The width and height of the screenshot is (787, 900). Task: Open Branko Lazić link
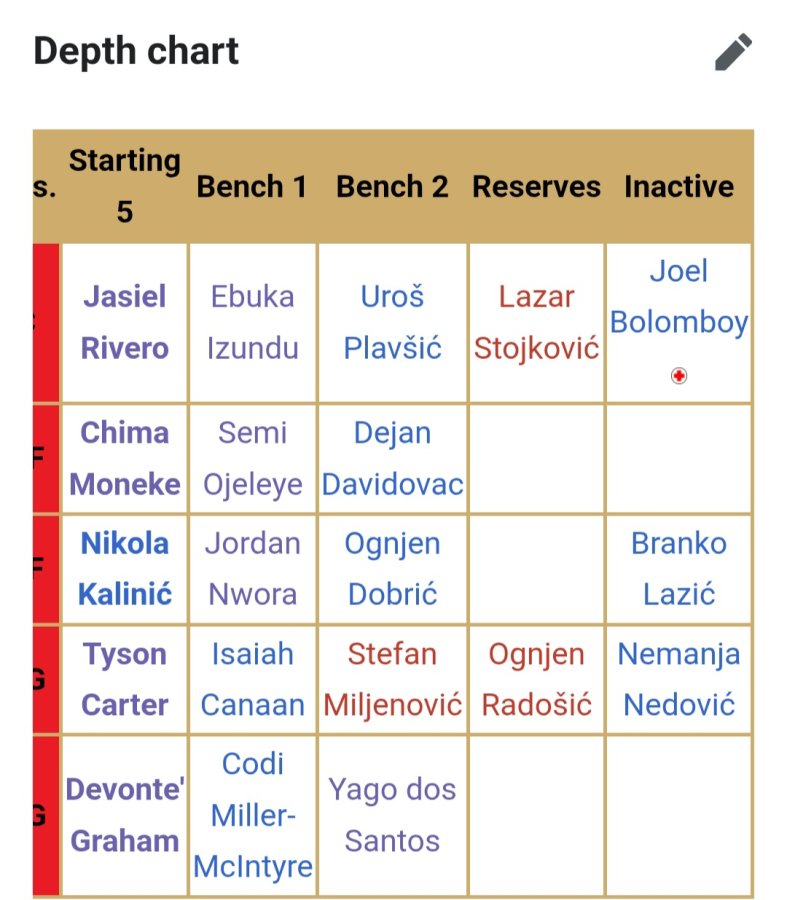coord(679,569)
